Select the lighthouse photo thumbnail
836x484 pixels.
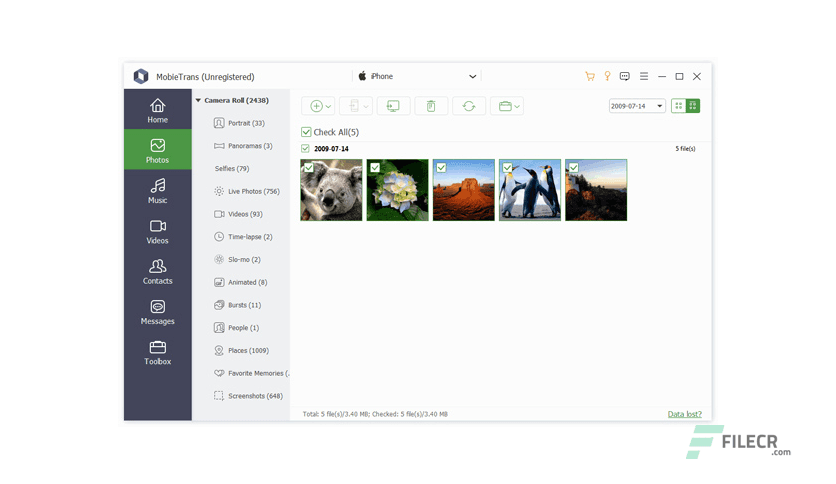click(x=596, y=190)
